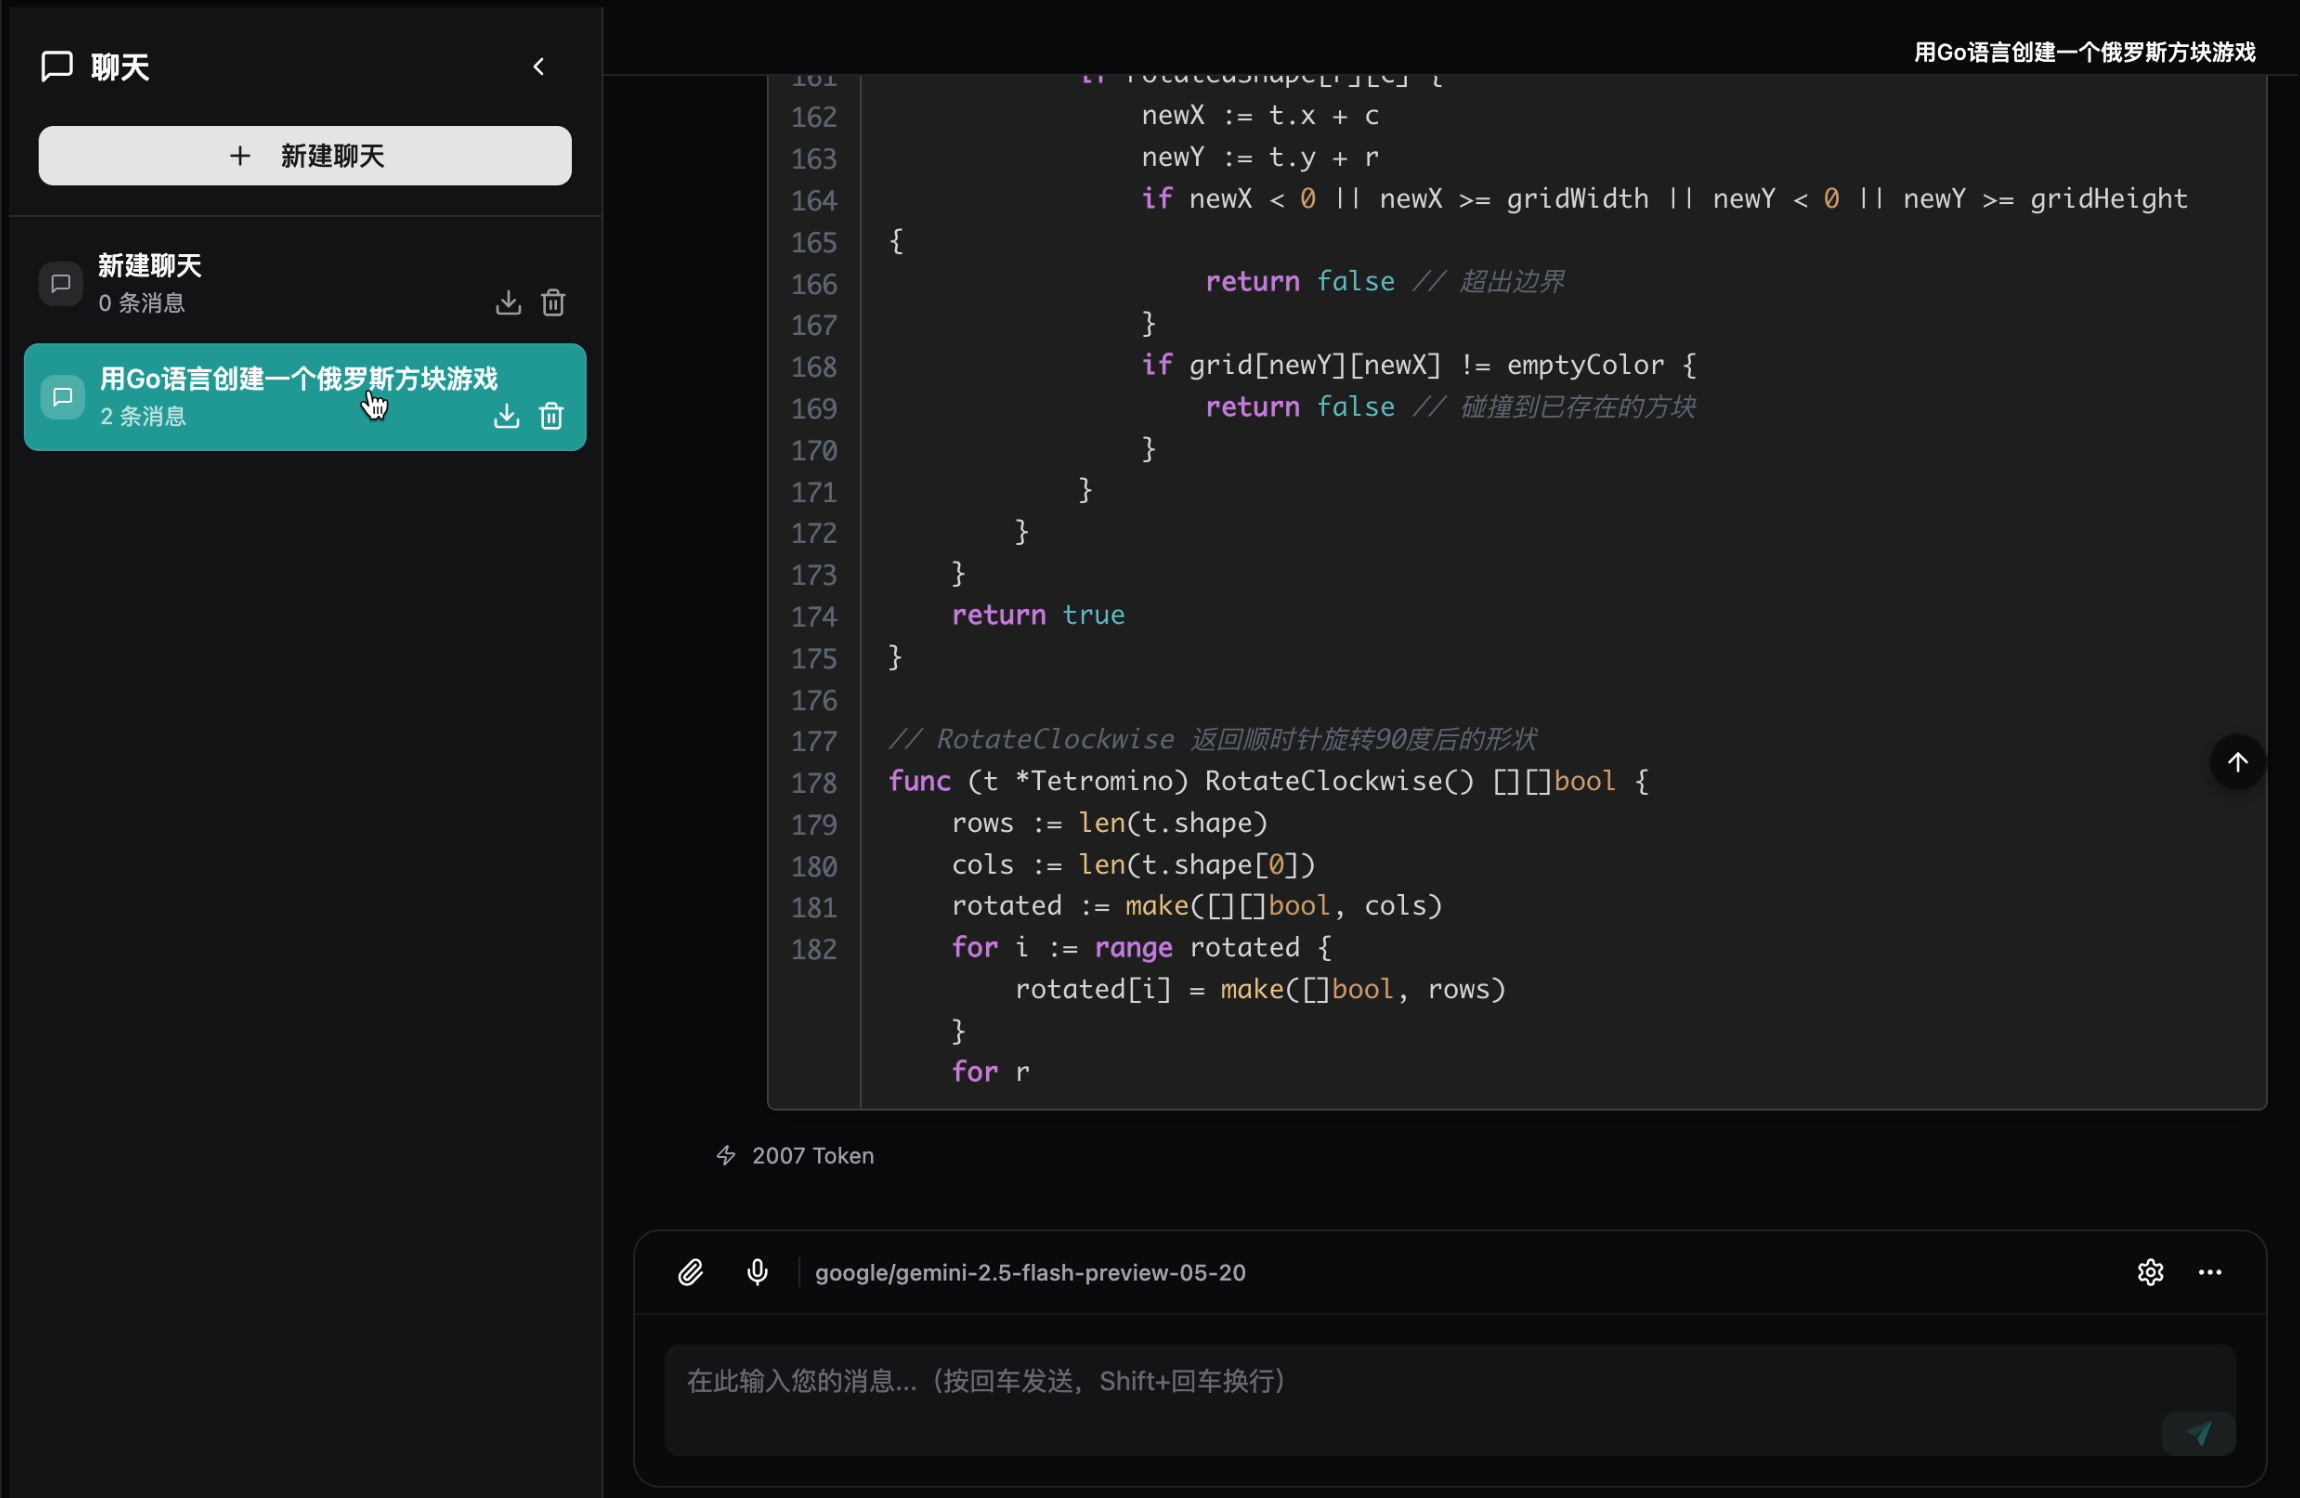Click the 新建聊天 new chat button

point(305,155)
